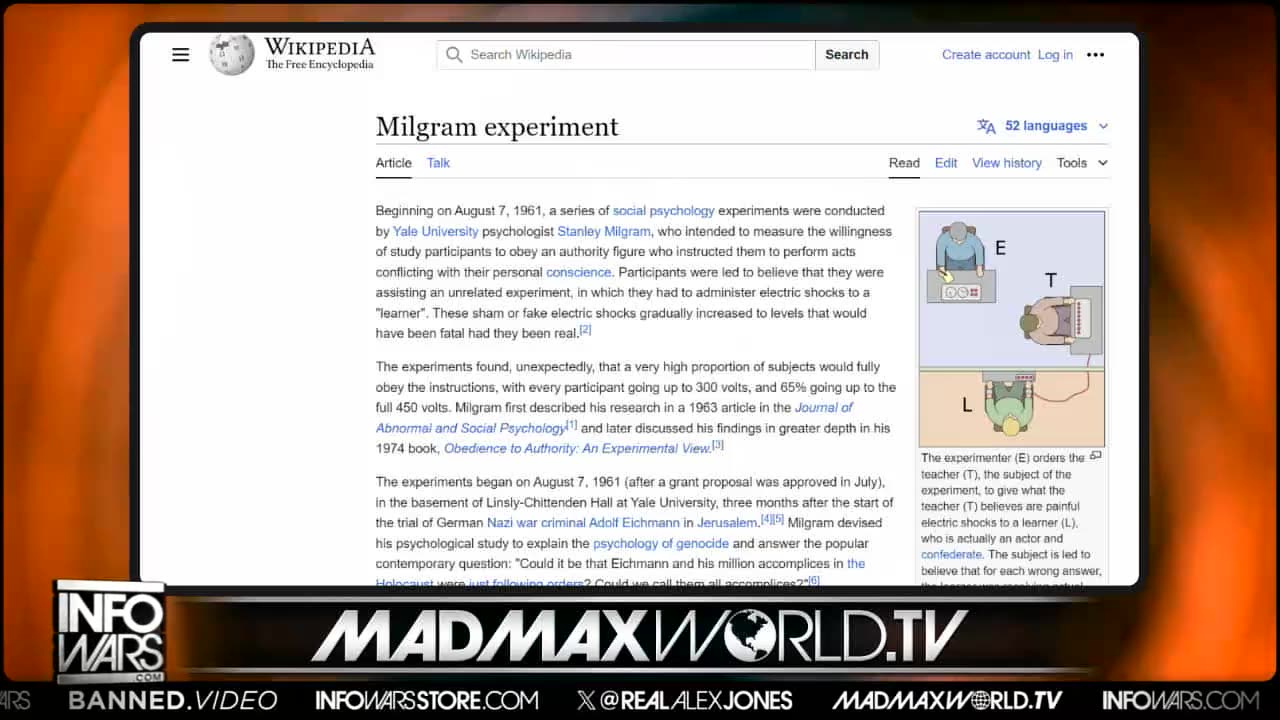Viewport: 1280px width, 720px height.
Task: Click the Create account link
Action: point(986,55)
